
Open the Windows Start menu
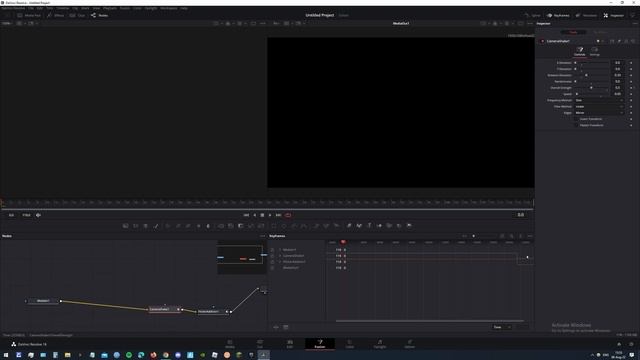click(6, 355)
